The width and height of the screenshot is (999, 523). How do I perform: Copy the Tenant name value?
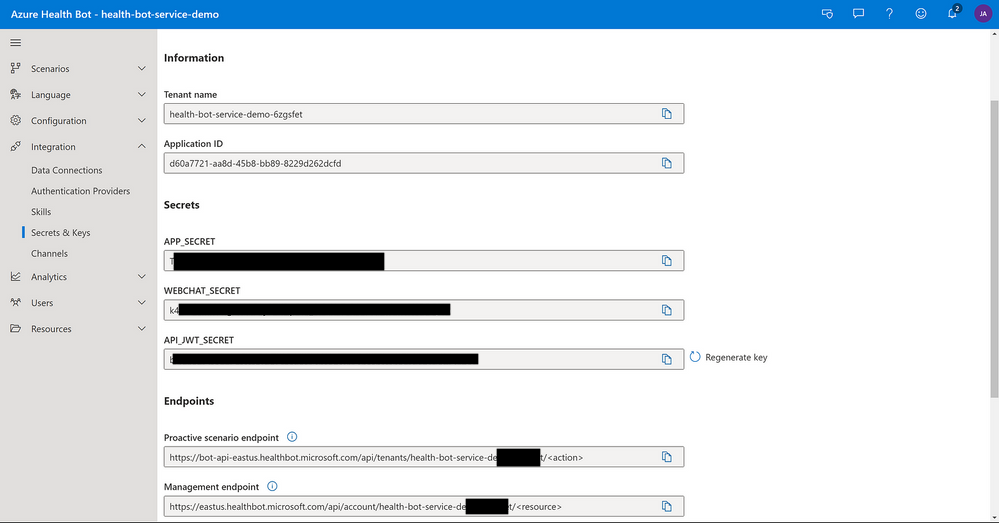[666, 113]
